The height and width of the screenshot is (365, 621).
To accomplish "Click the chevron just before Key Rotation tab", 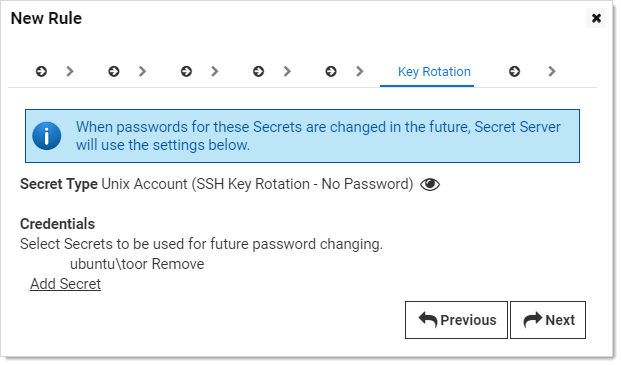I will tap(360, 72).
